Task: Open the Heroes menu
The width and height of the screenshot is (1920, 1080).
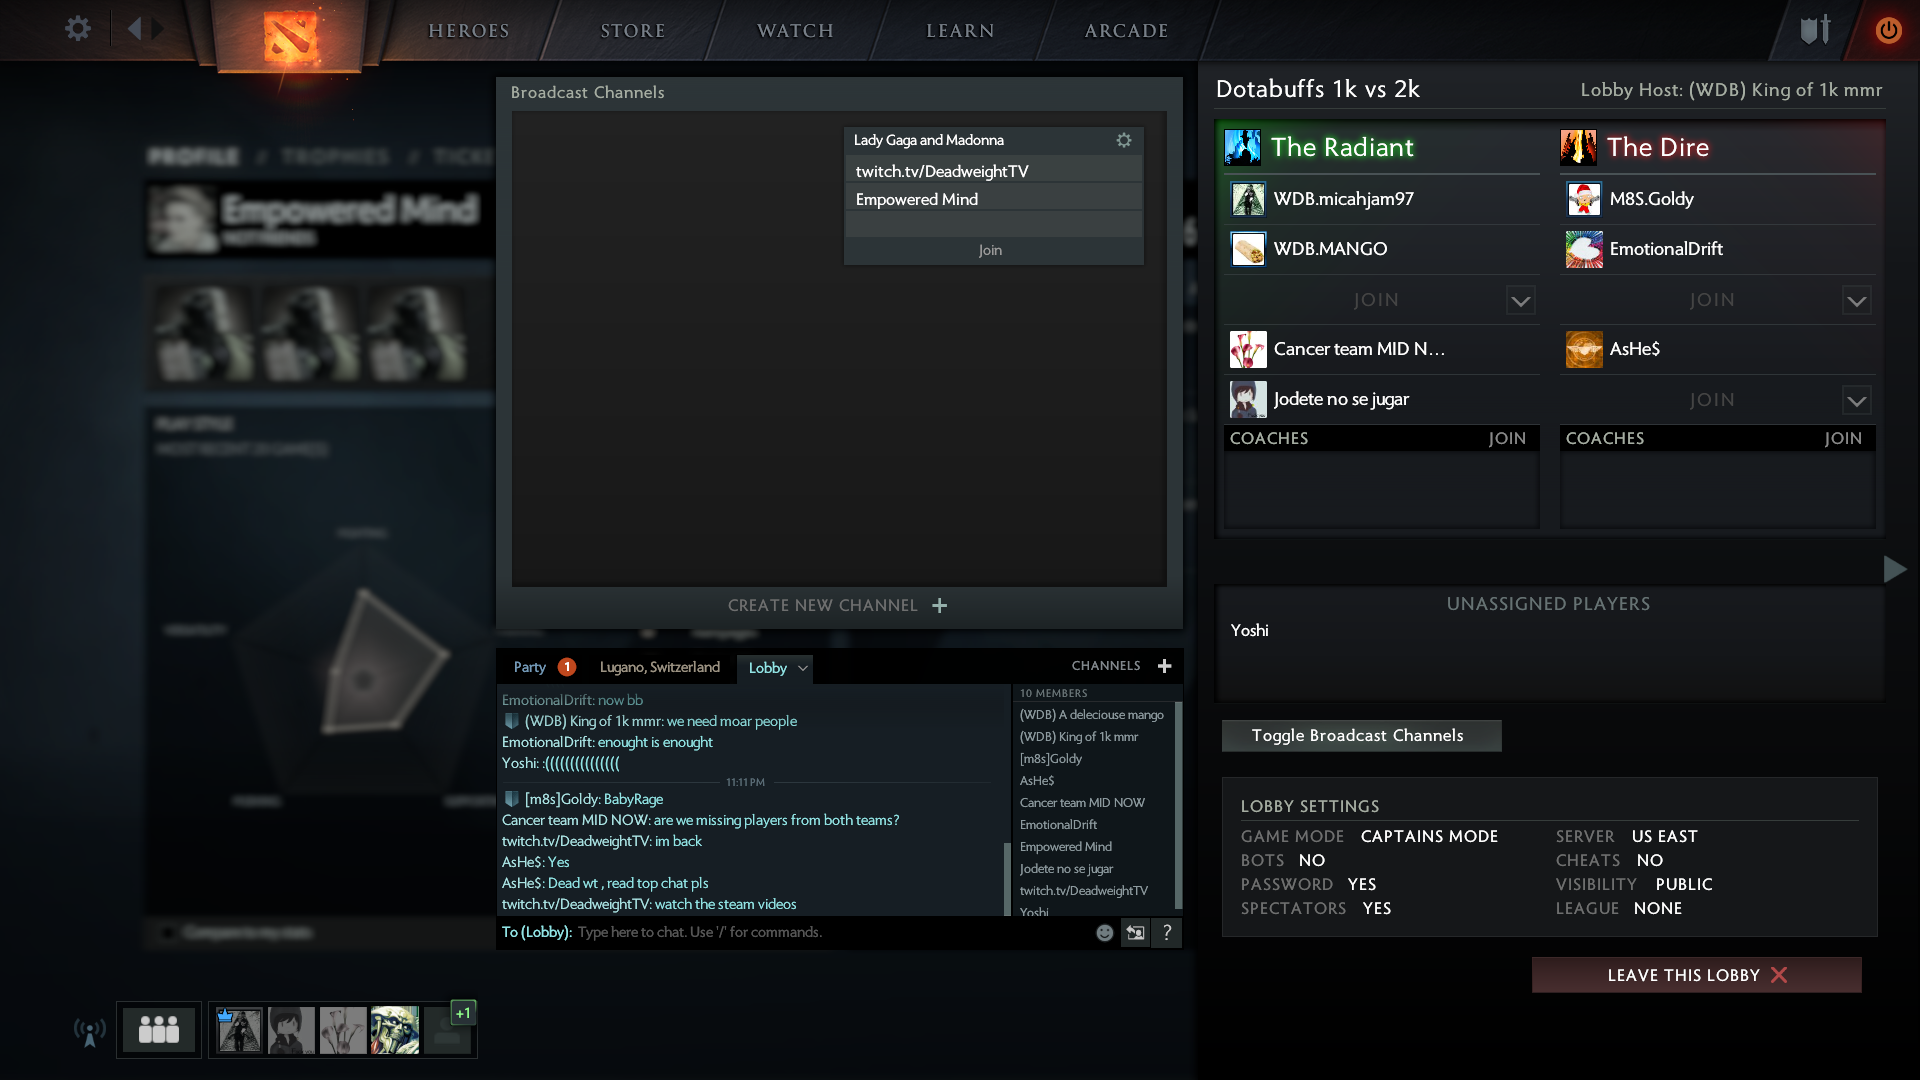Action: pos(469,31)
